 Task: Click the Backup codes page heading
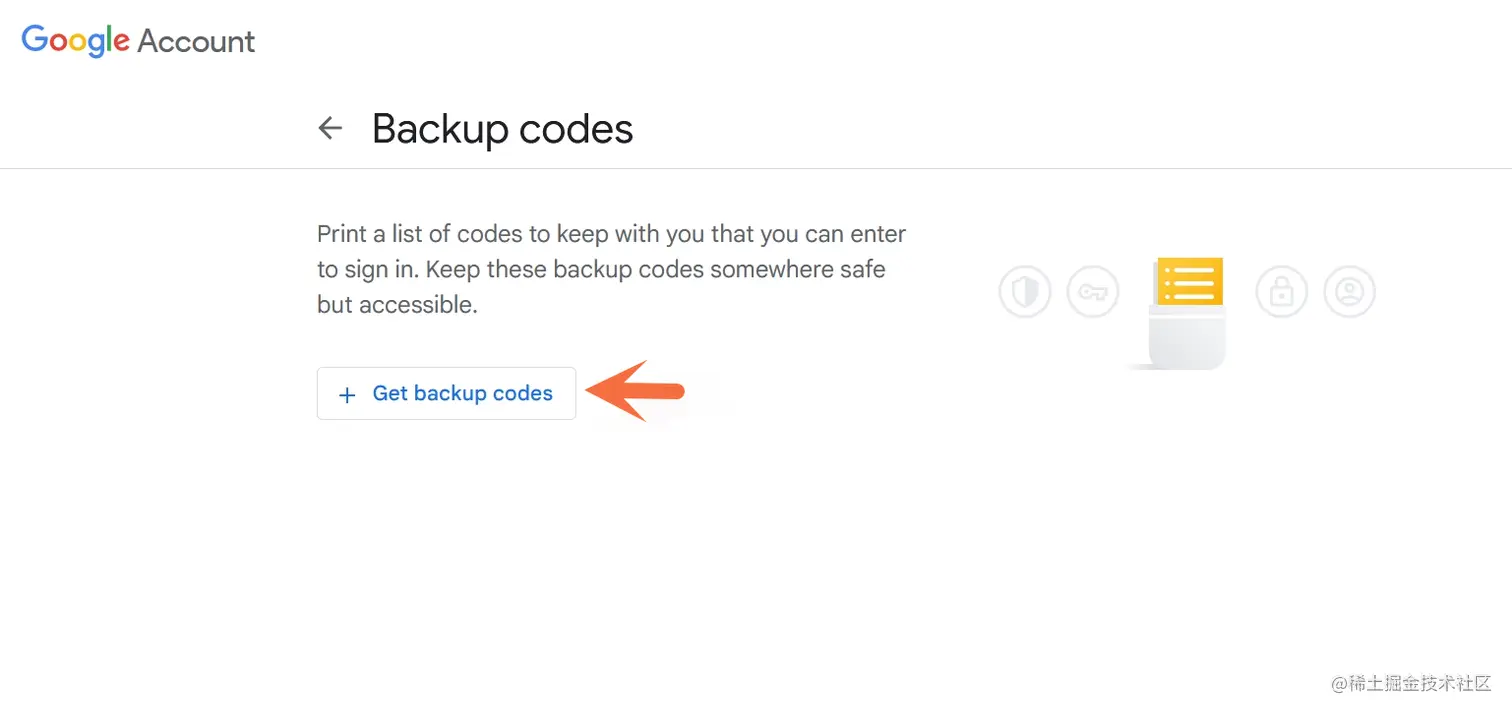[502, 129]
